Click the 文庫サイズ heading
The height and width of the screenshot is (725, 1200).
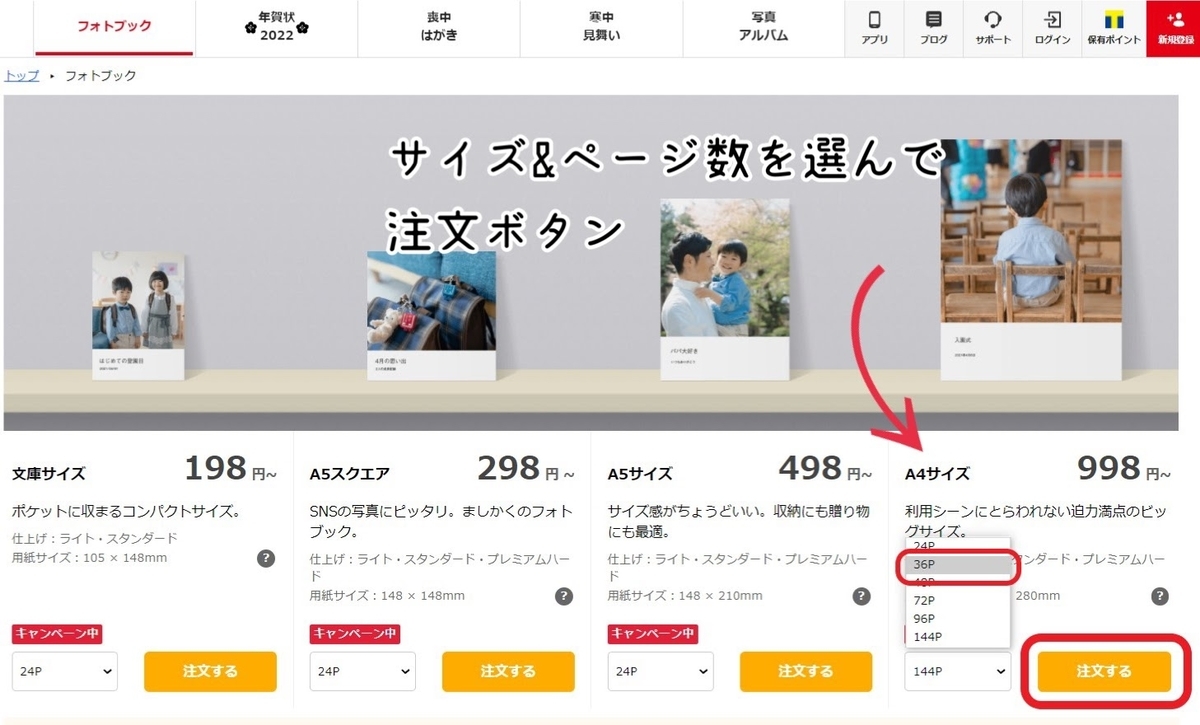tap(49, 474)
